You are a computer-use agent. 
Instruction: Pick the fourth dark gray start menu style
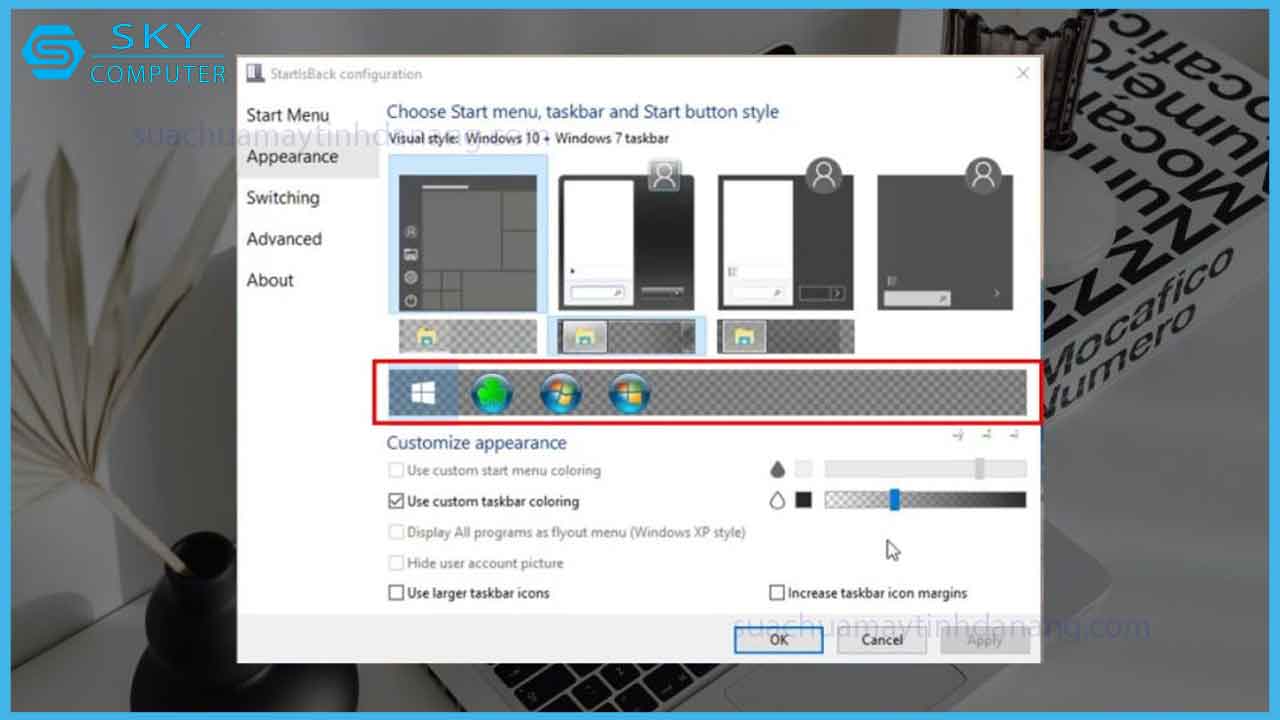click(x=945, y=234)
